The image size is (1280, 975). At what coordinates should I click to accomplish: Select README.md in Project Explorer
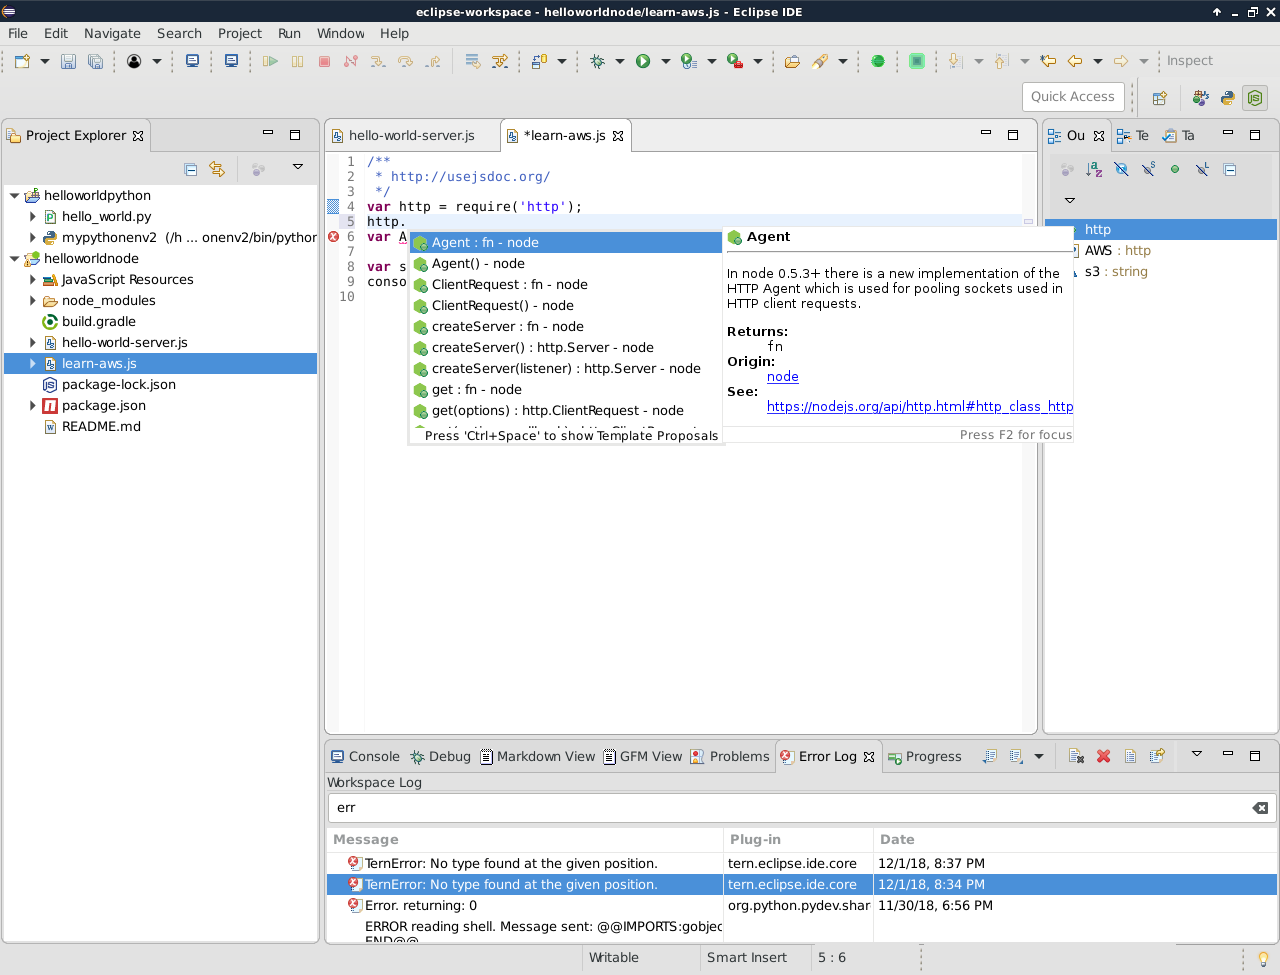[x=101, y=427]
